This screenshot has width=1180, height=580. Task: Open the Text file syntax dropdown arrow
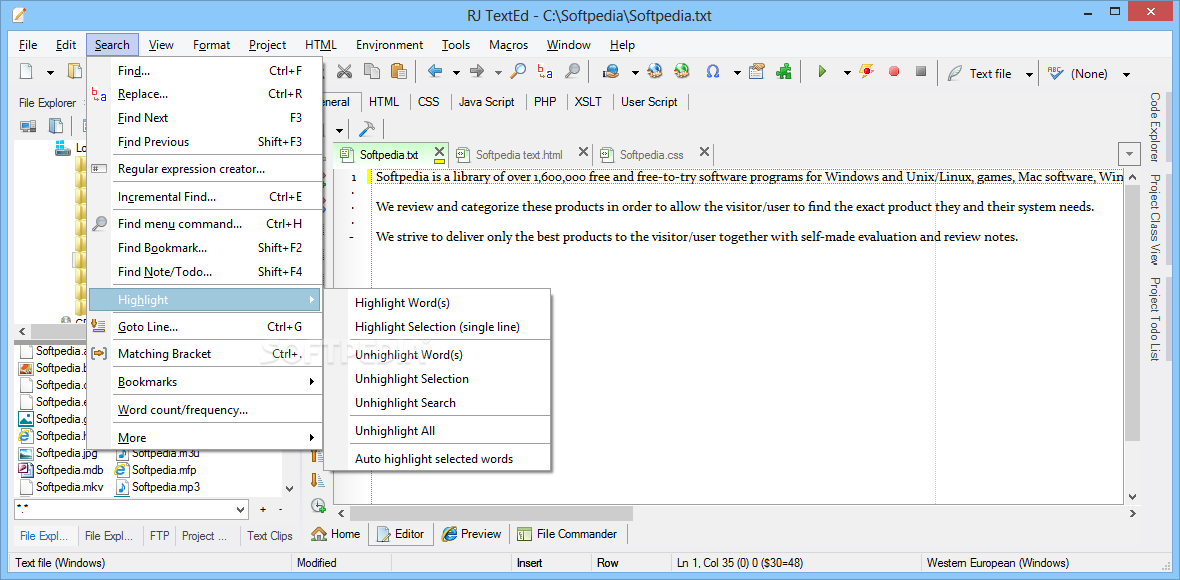pos(1029,74)
